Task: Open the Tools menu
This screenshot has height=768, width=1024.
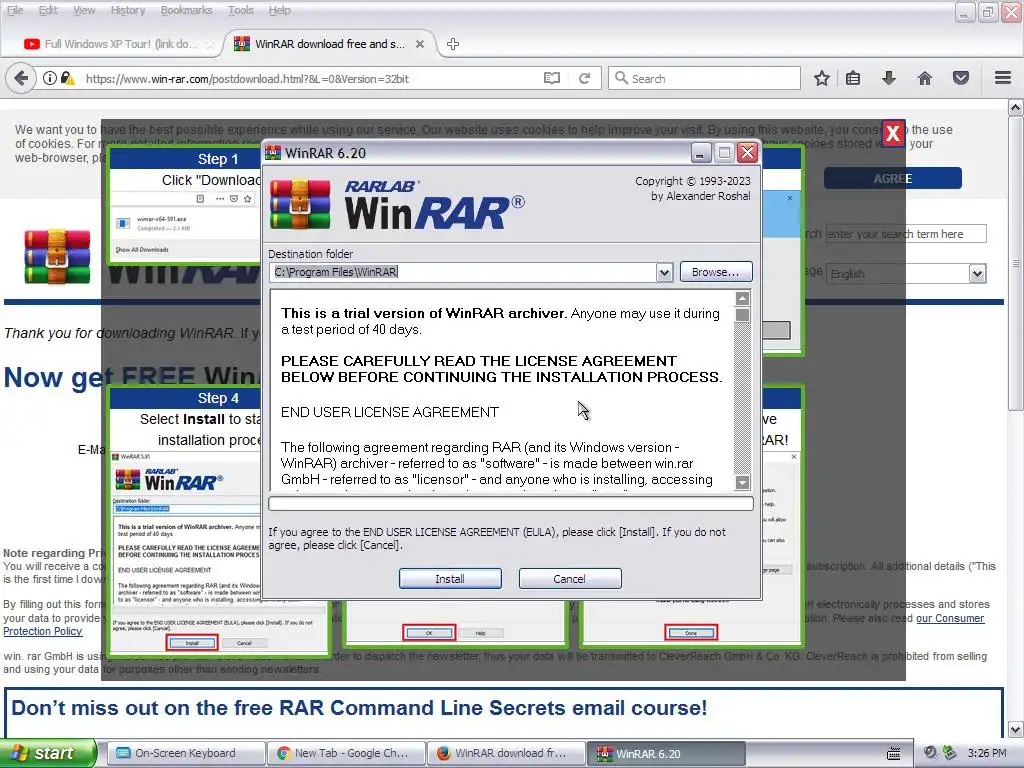Action: [240, 10]
